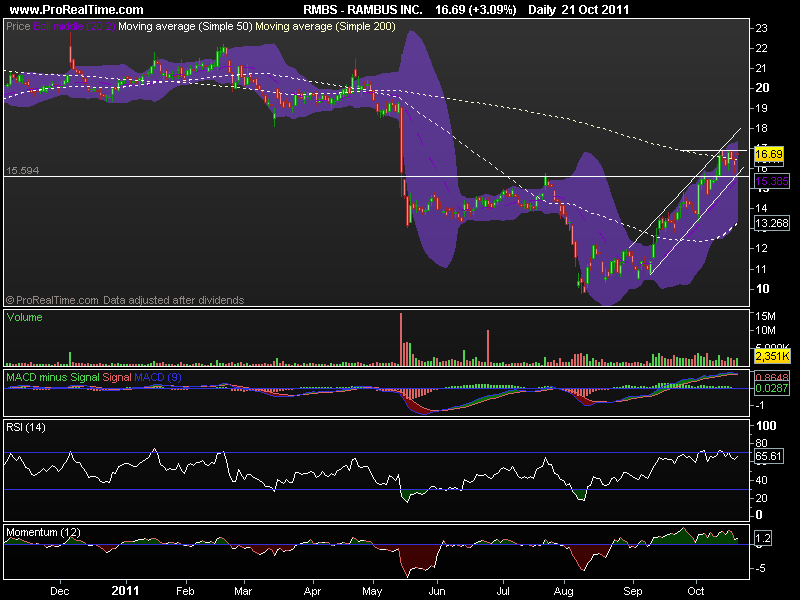Screen dimensions: 800x600
Task: Click the Jul label on time axis
Action: tap(503, 591)
